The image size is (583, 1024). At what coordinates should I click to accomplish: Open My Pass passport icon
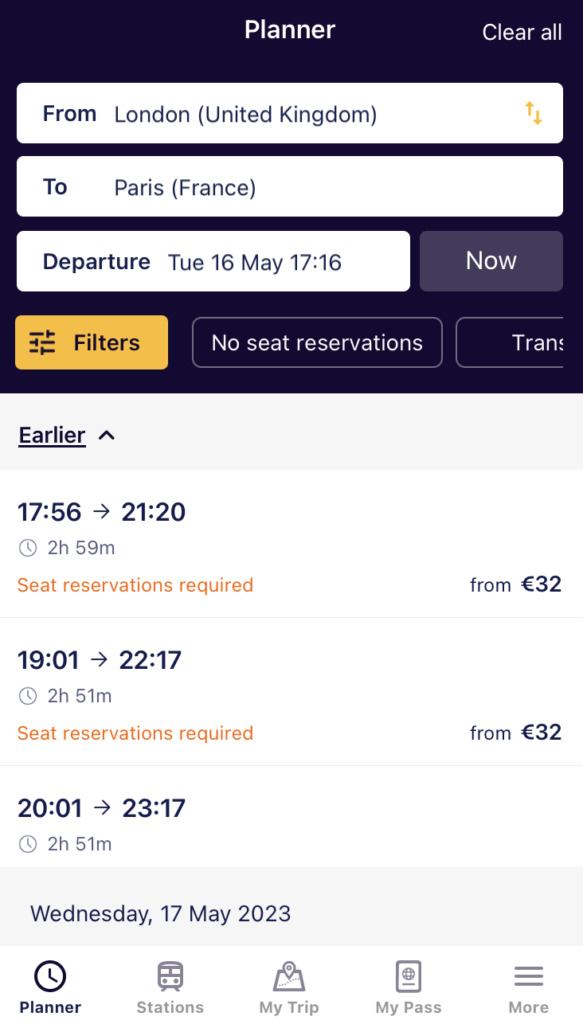(408, 976)
